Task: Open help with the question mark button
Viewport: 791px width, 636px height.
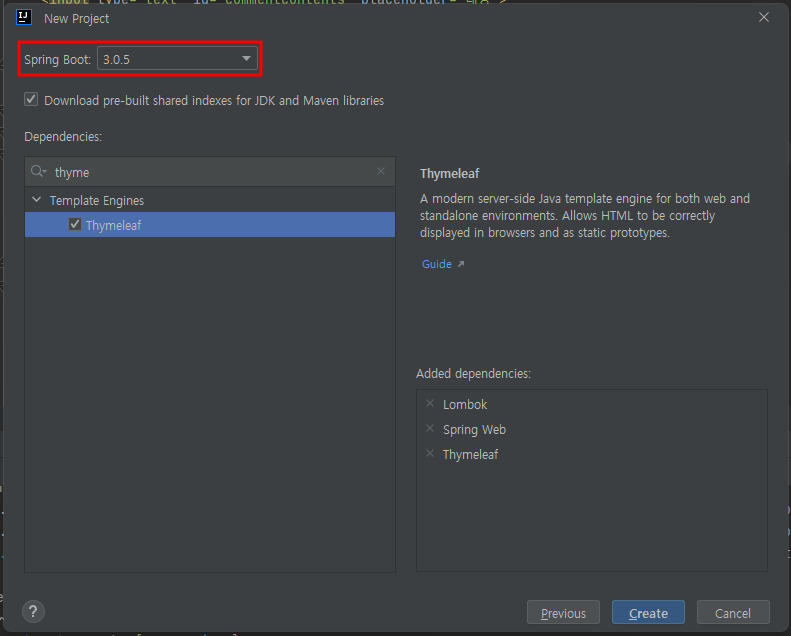Action: pos(33,612)
